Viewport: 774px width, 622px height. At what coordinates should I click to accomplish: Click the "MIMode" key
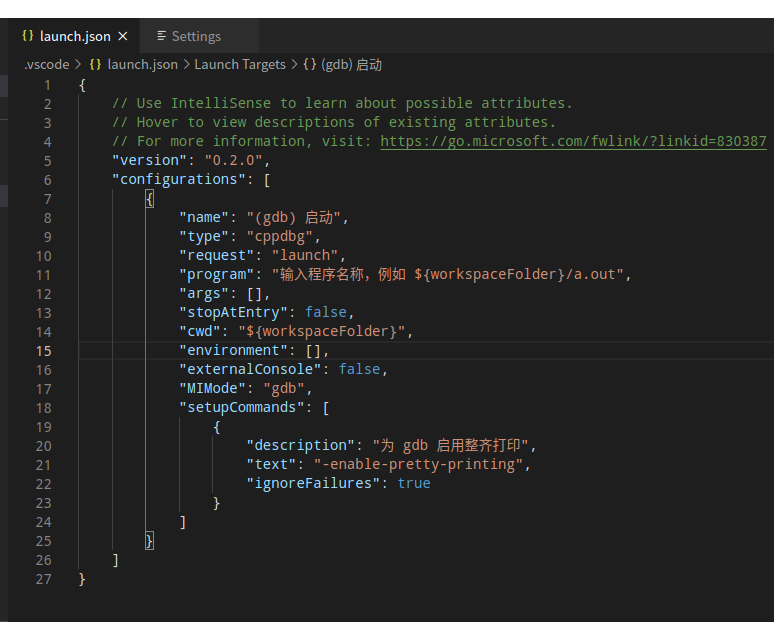212,389
